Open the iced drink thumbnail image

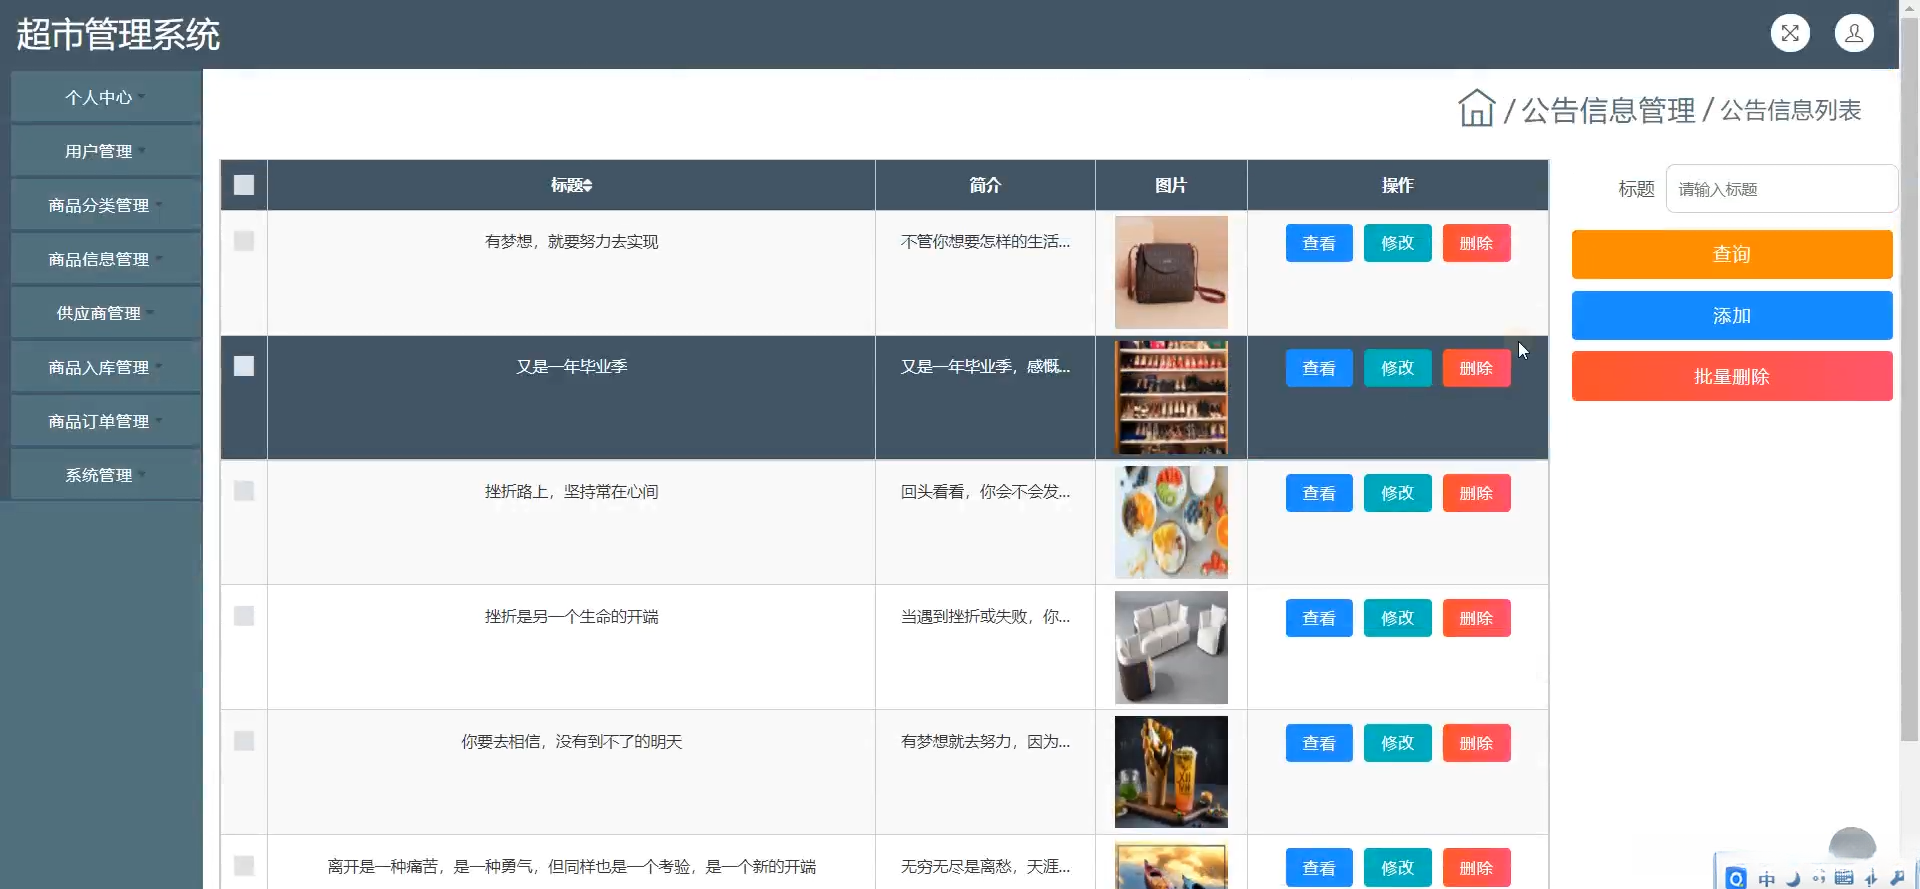pyautogui.click(x=1171, y=772)
